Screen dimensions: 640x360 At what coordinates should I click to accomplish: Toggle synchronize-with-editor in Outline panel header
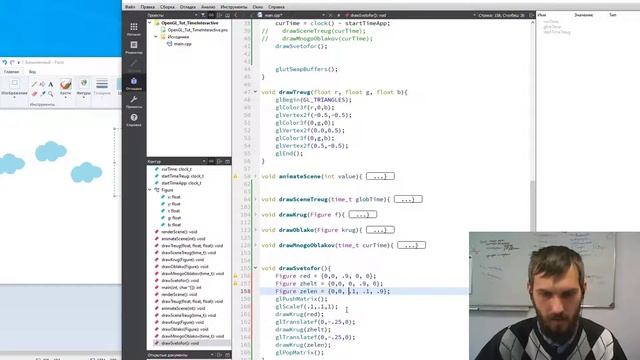point(211,162)
